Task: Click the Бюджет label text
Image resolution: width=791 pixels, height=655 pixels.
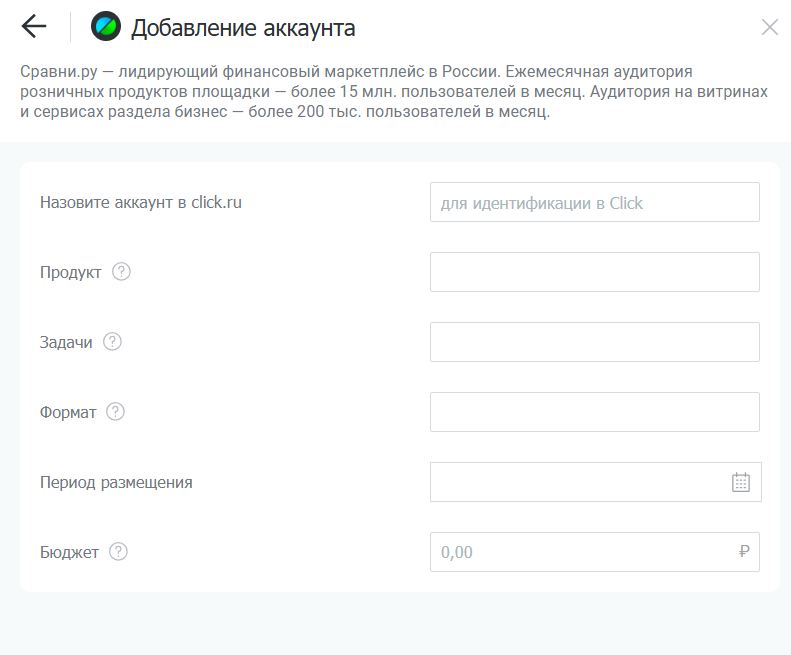Action: pyautogui.click(x=69, y=553)
